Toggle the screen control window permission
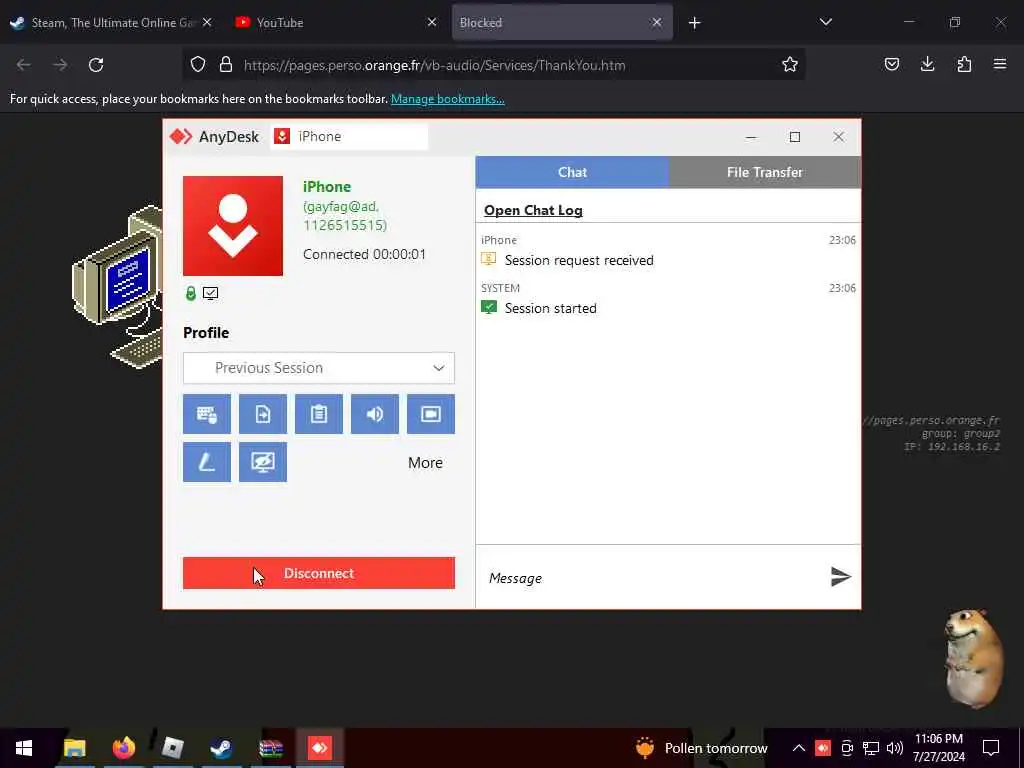Viewport: 1024px width, 768px height. pos(431,414)
